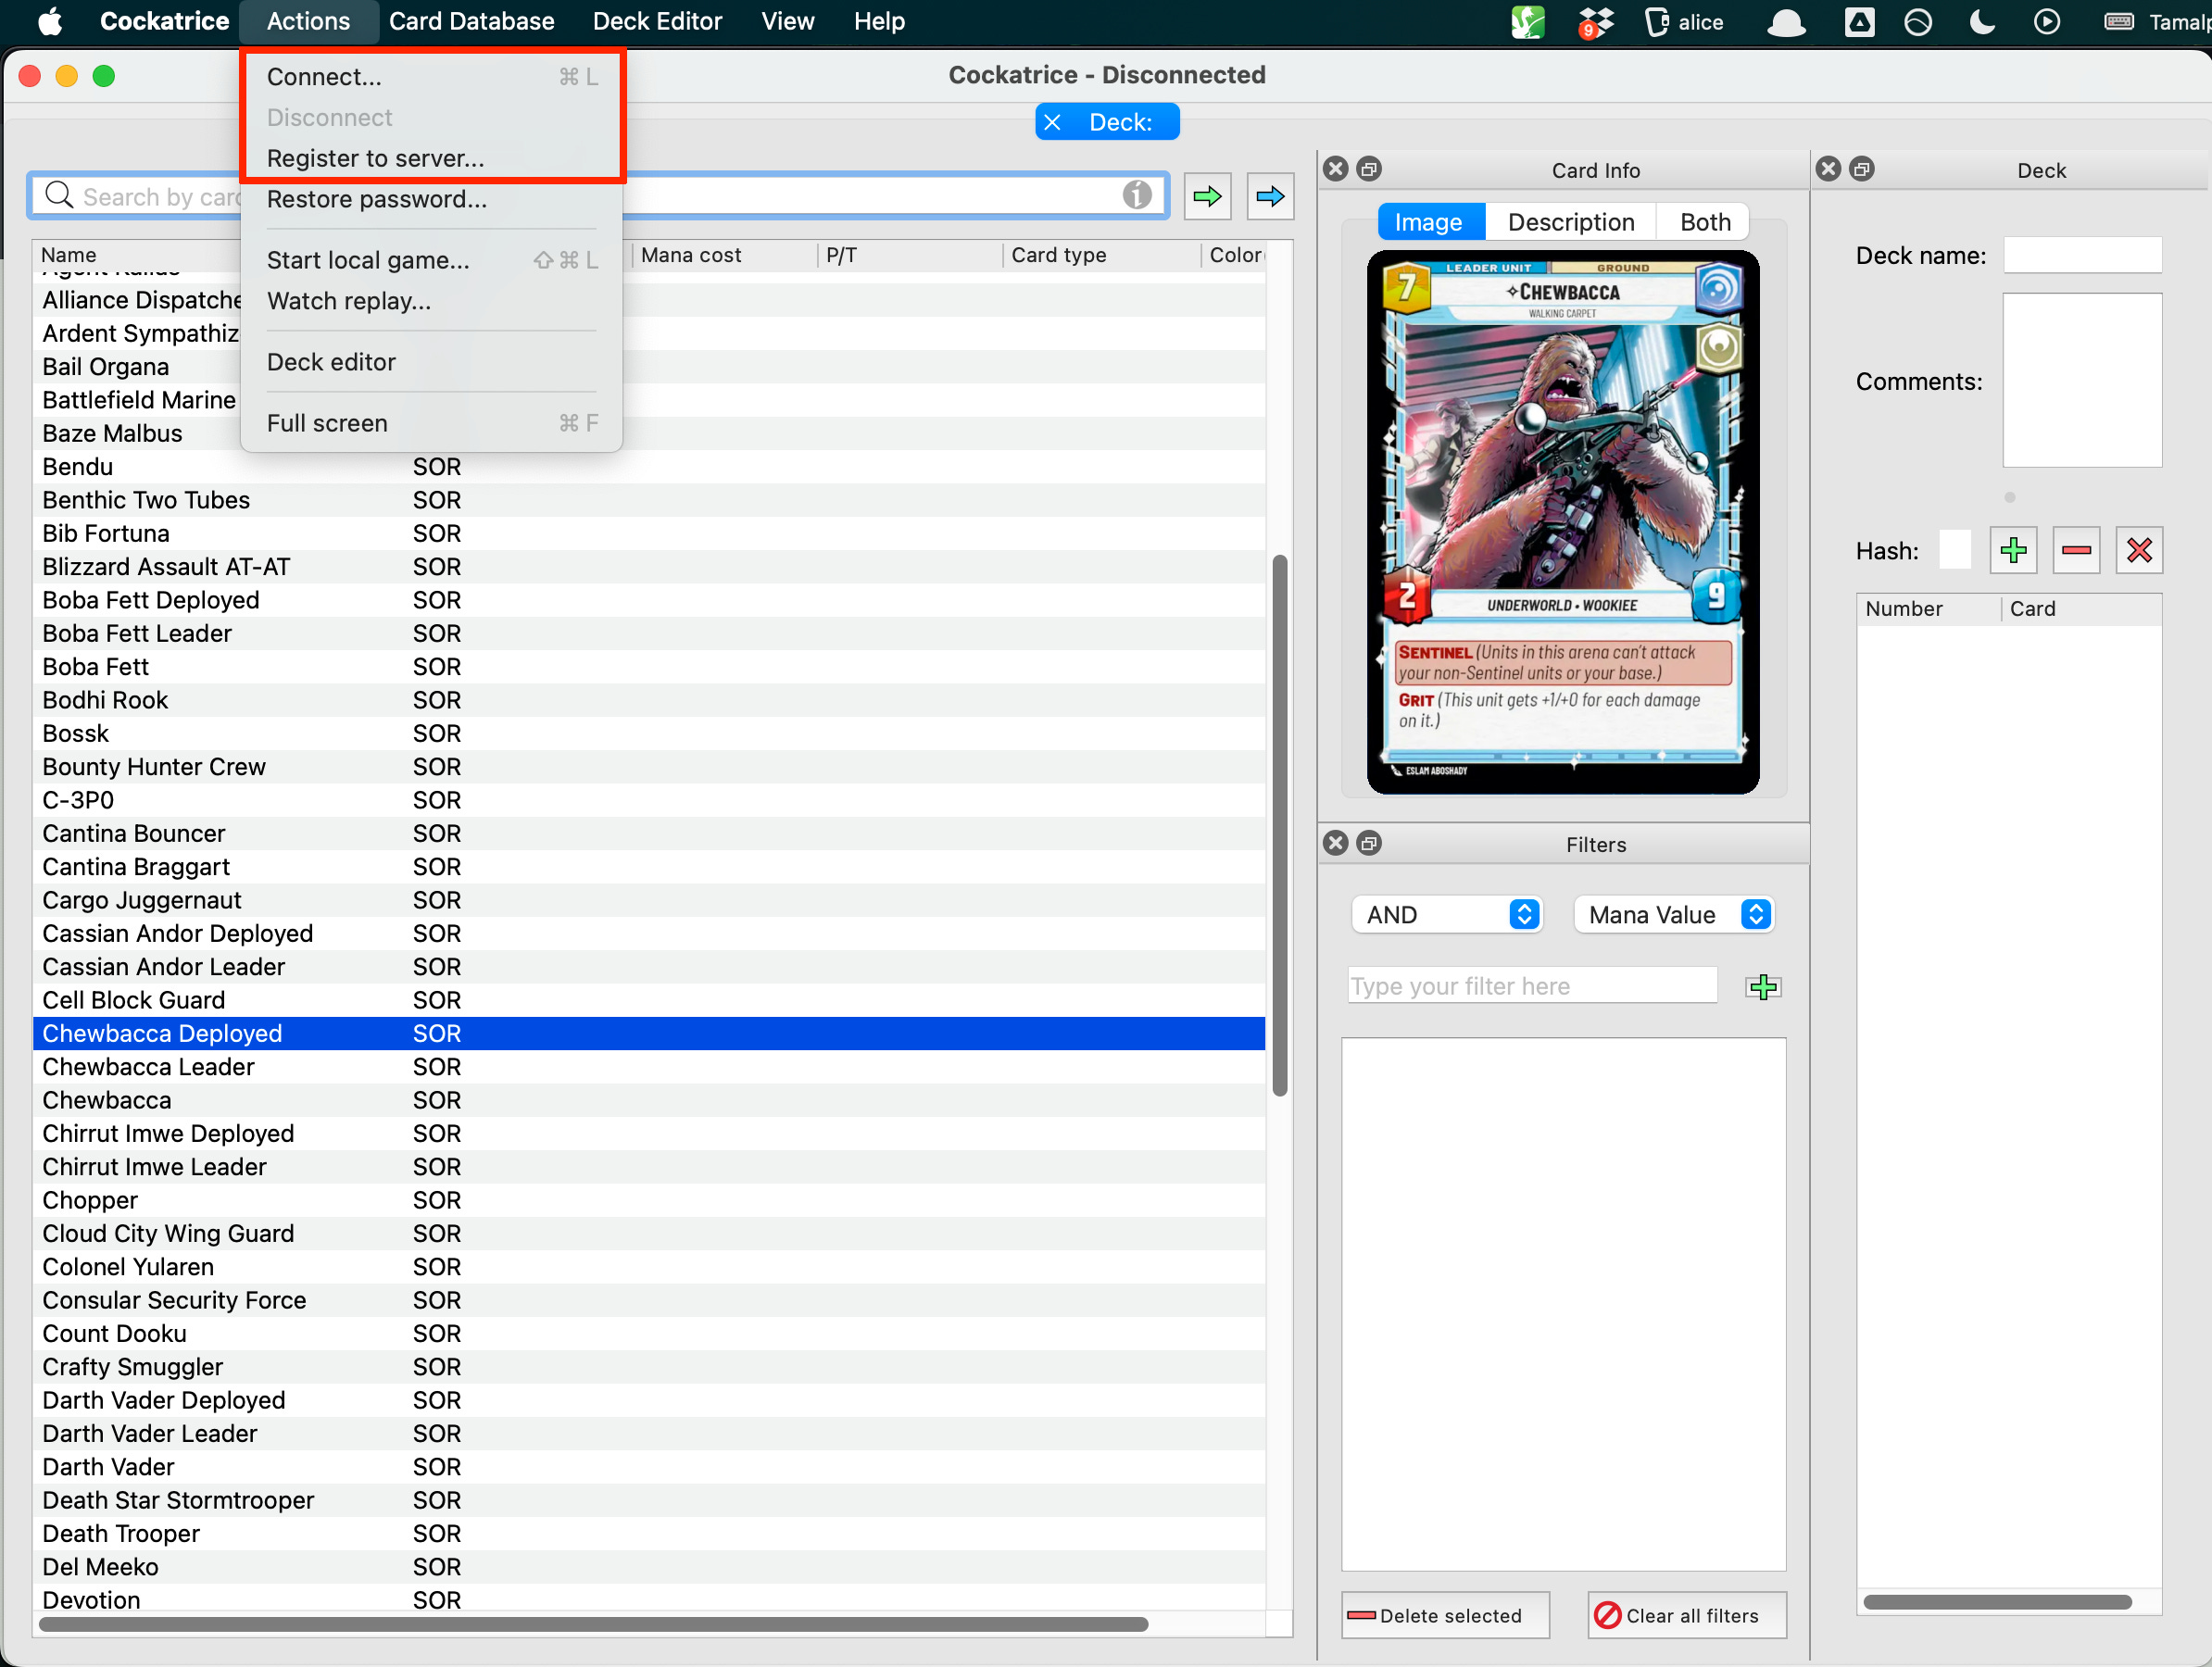Click the Clear all filters button
This screenshot has width=2212, height=1667.
click(1686, 1615)
